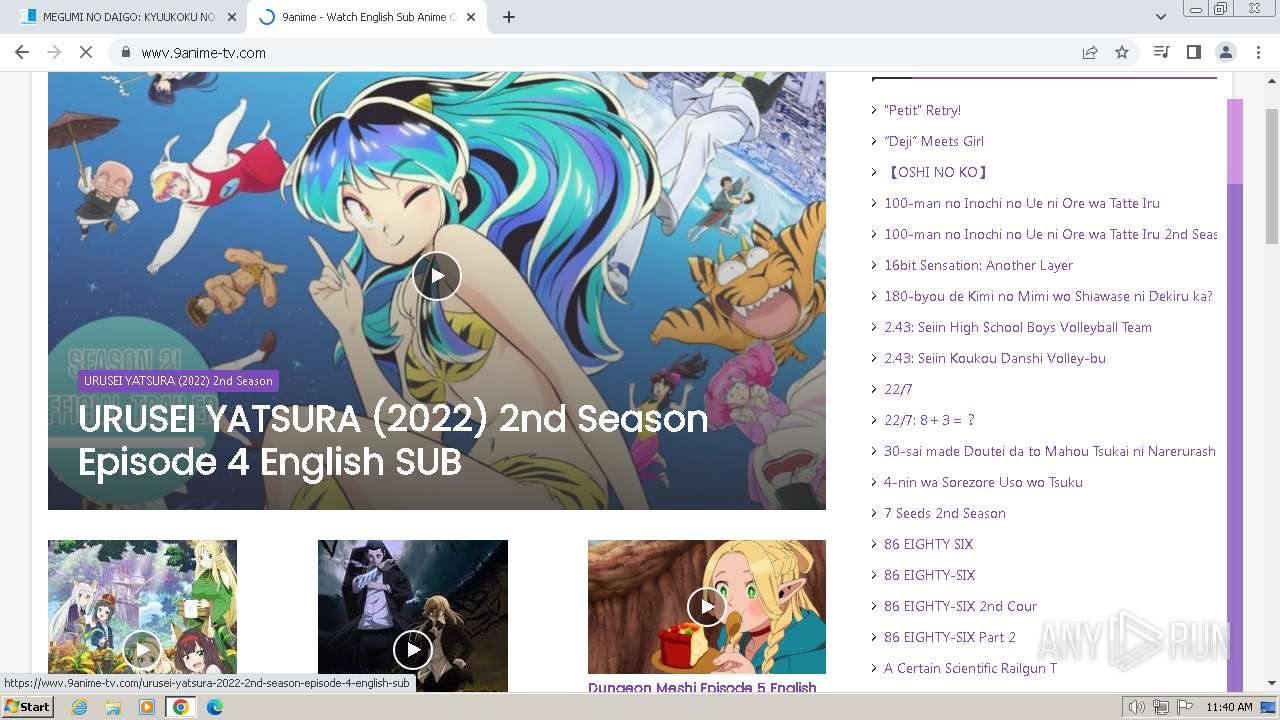Open A Certain Scientific Railgun T link
The image size is (1280, 720).
(x=970, y=668)
